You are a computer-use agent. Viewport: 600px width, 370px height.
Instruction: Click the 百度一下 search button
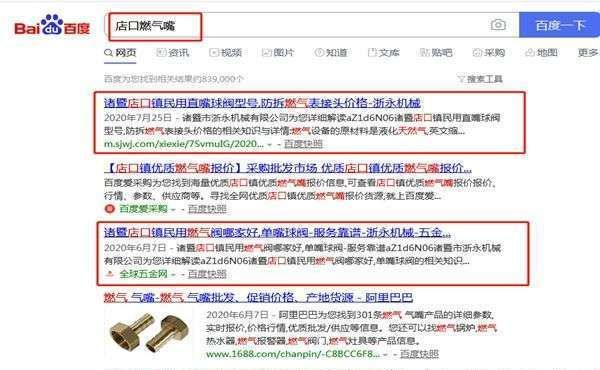pyautogui.click(x=559, y=25)
